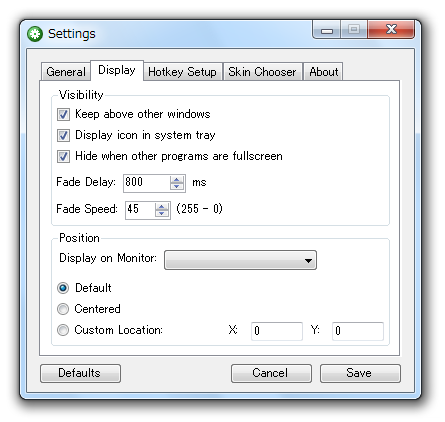The width and height of the screenshot is (445, 422).
Task: Uncheck Keep above other windows
Action: (63, 114)
